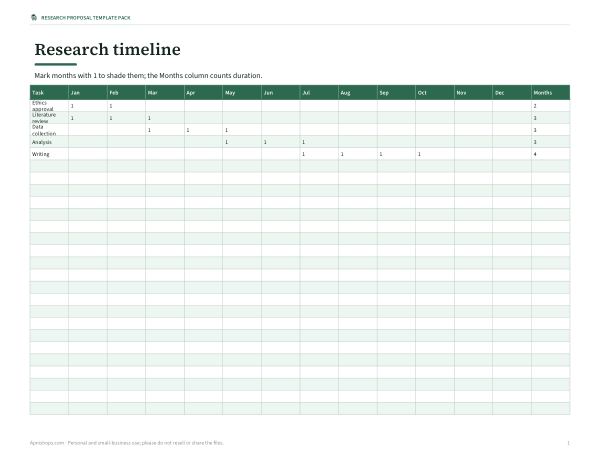Image resolution: width=600 pixels, height=464 pixels.
Task: Select the "Writing" task cell
Action: click(49, 154)
